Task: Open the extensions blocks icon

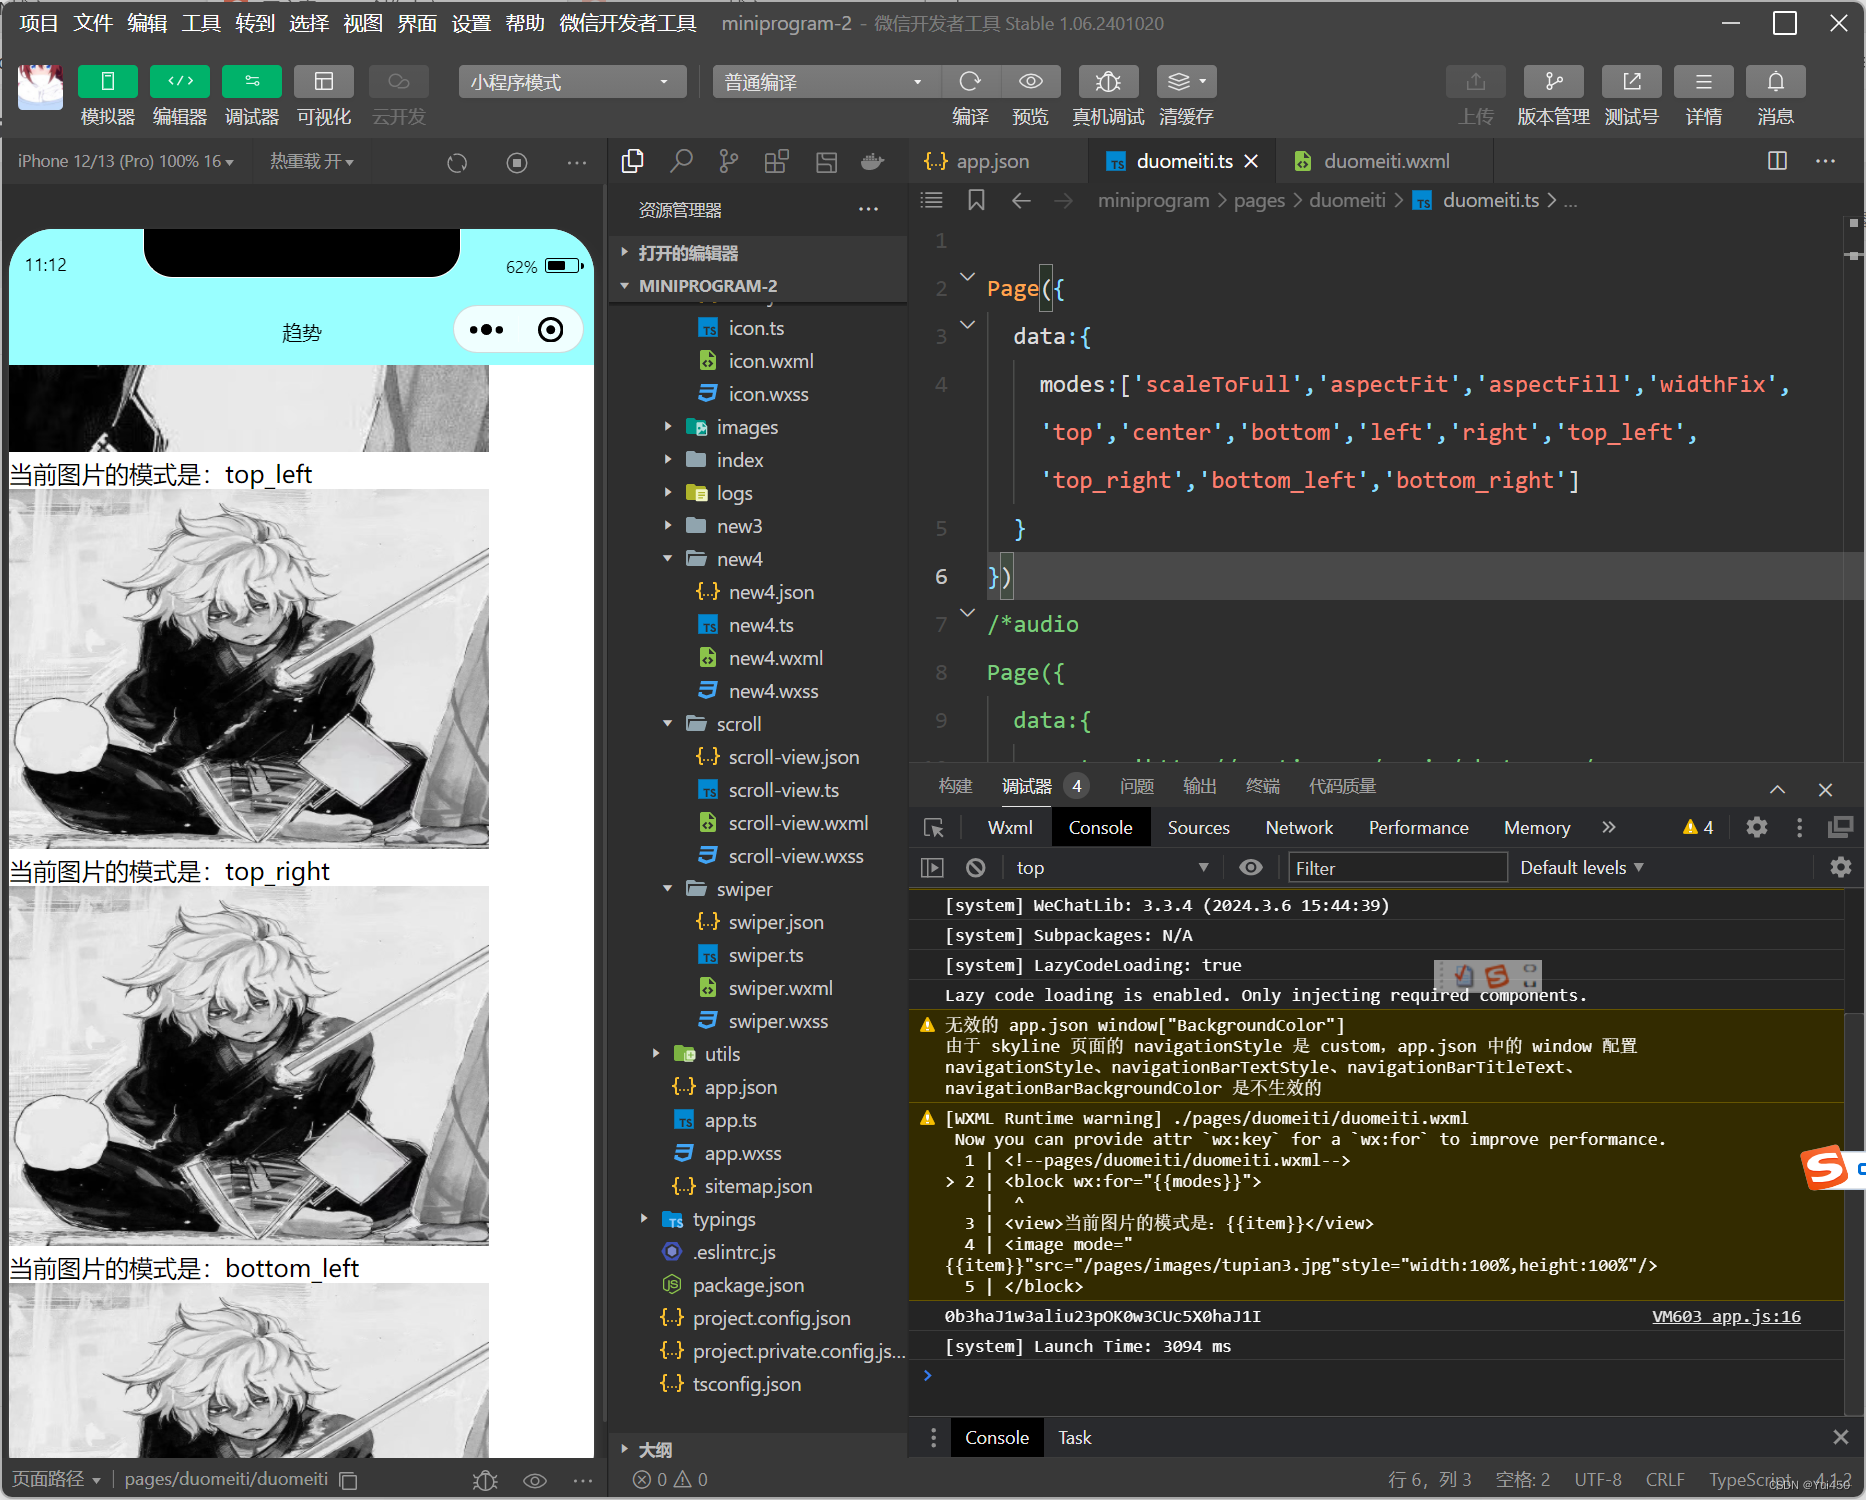Action: tap(777, 161)
